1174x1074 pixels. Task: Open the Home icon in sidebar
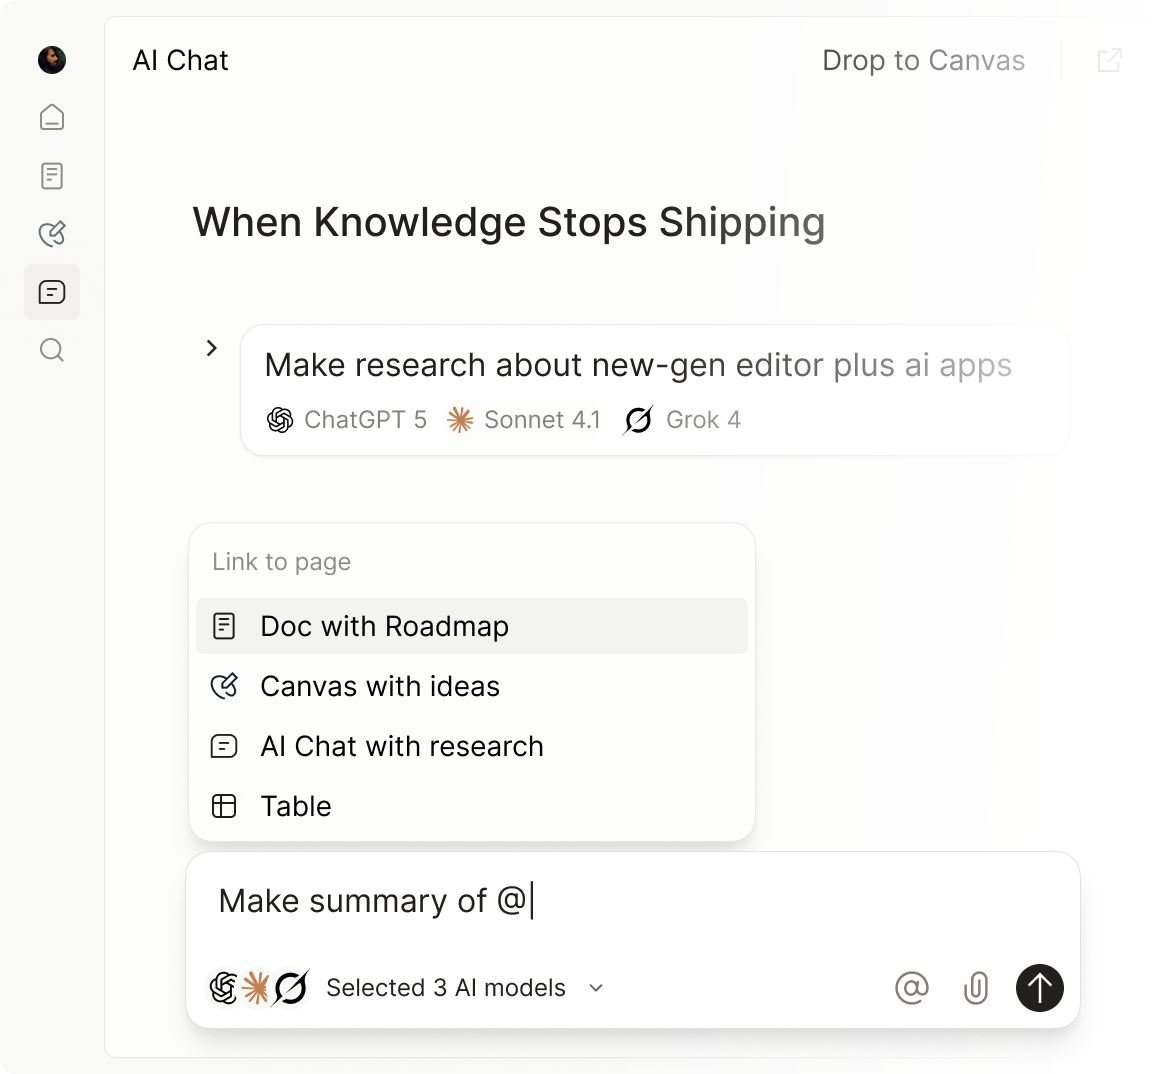52,118
